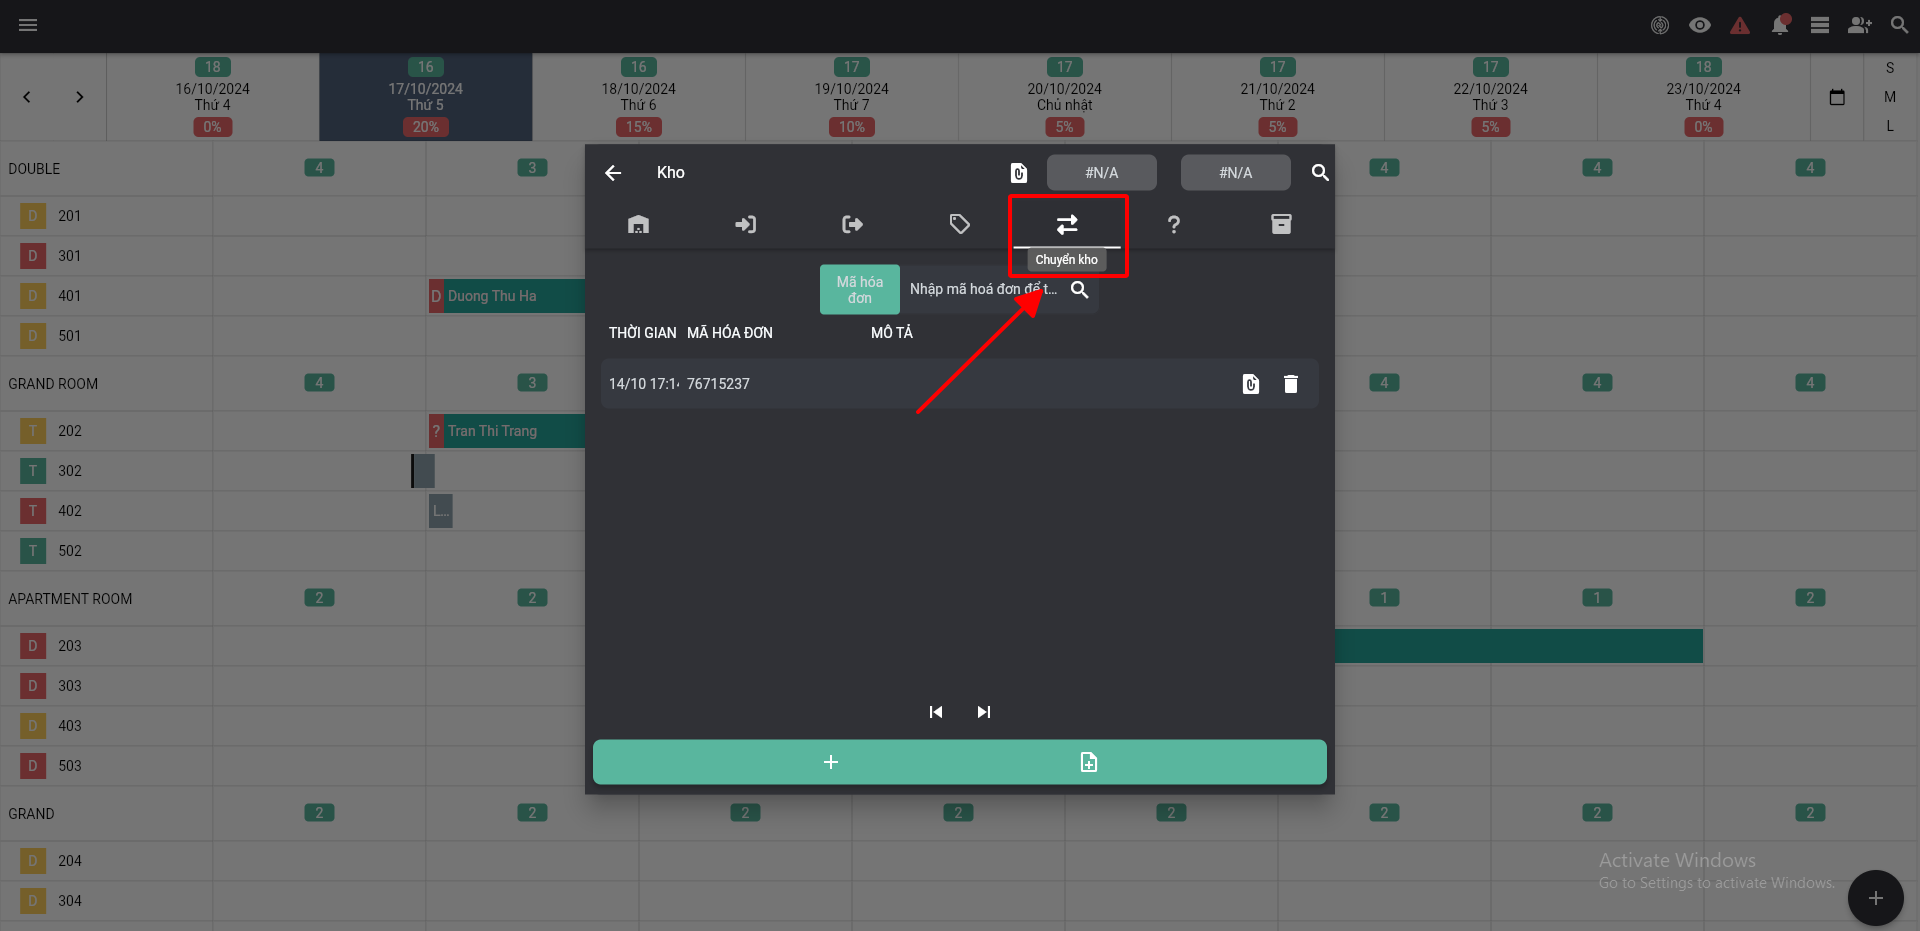The image size is (1920, 931).
Task: Click the floating plus button bottom right
Action: point(1876,898)
